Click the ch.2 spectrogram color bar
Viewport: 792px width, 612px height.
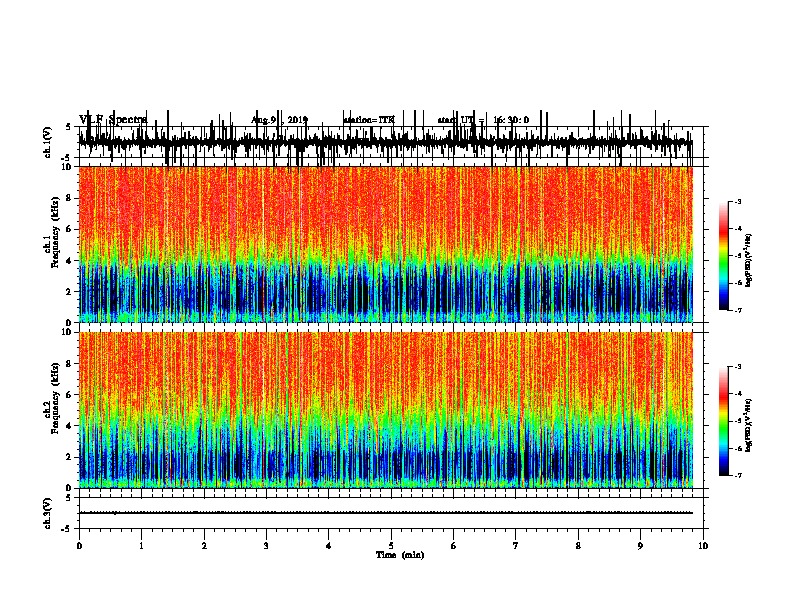[724, 421]
